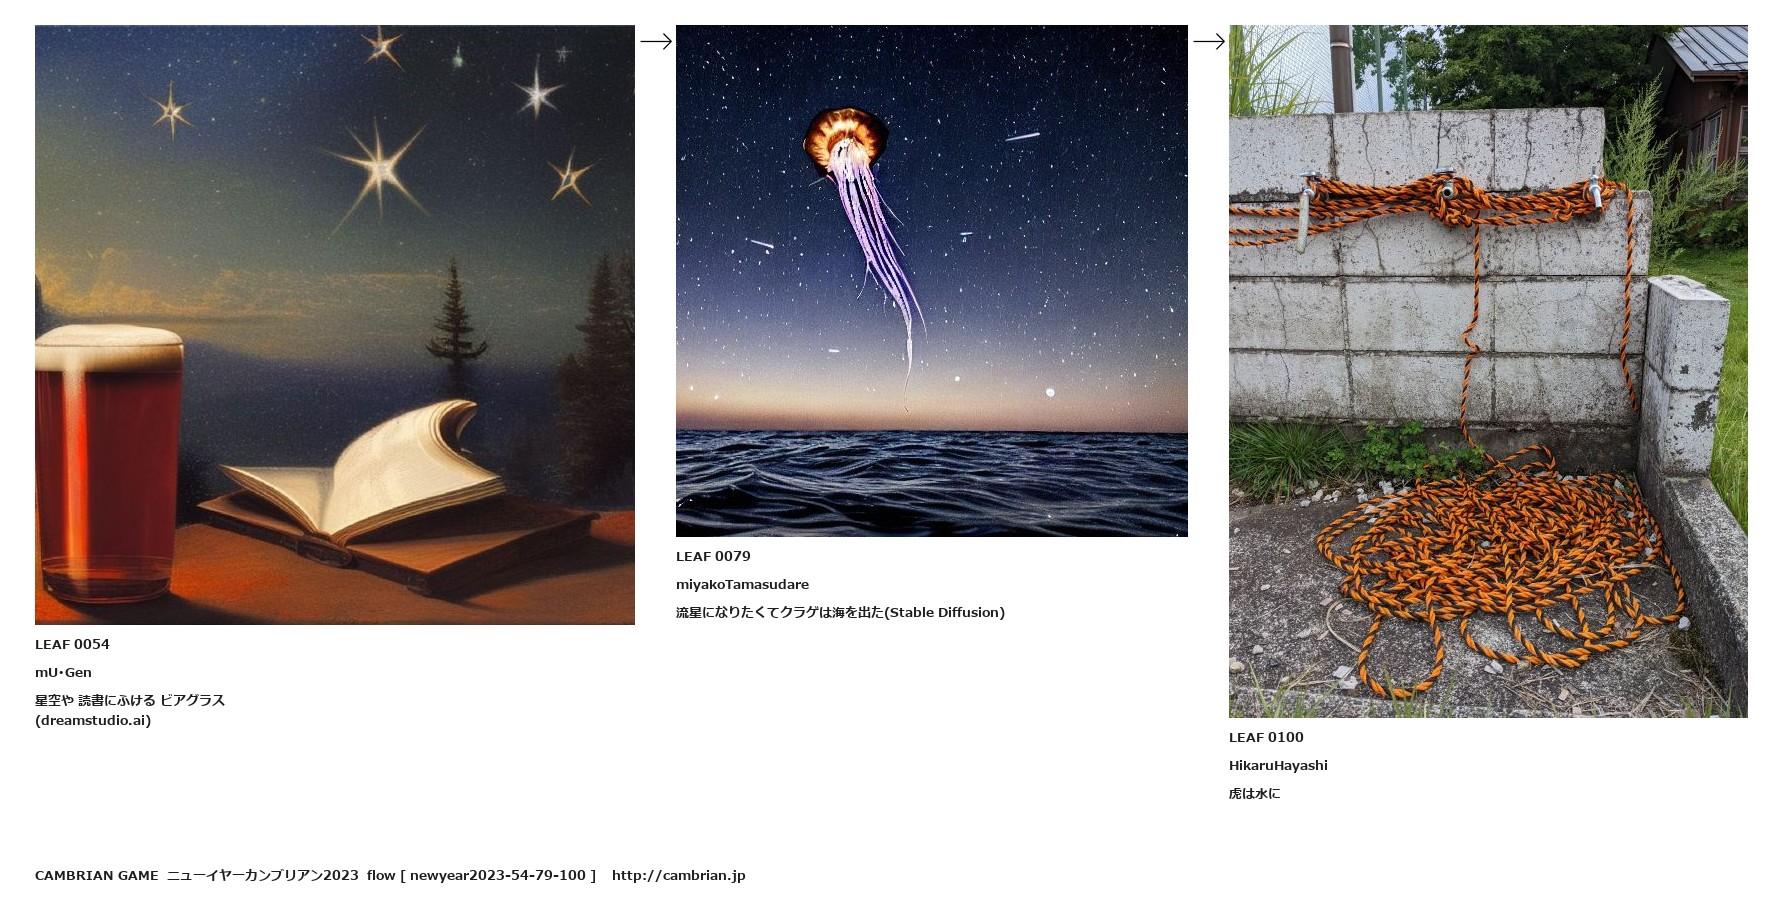The height and width of the screenshot is (900, 1783).
Task: Click the arrow before the rope photo
Action: click(x=1209, y=41)
